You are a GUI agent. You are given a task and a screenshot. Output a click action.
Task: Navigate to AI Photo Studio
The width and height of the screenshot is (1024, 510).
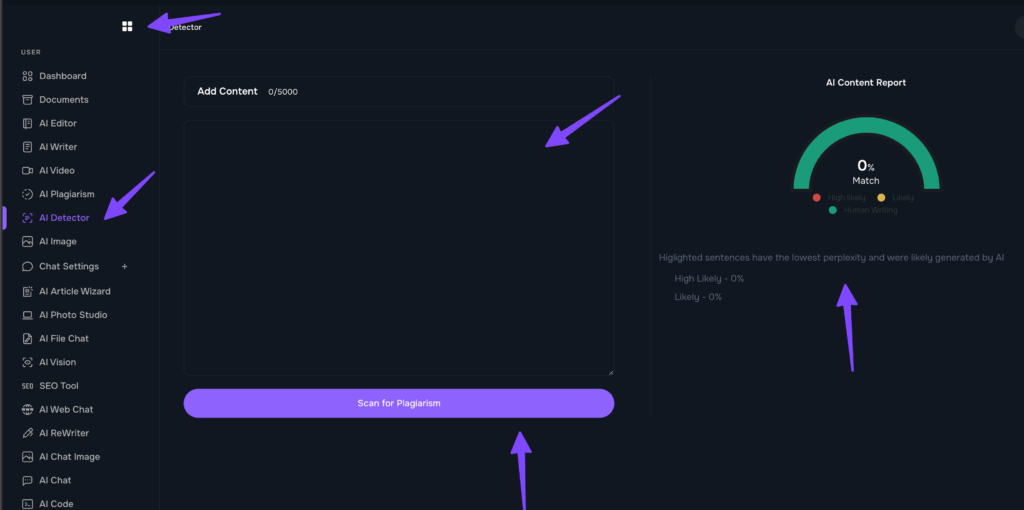click(73, 315)
